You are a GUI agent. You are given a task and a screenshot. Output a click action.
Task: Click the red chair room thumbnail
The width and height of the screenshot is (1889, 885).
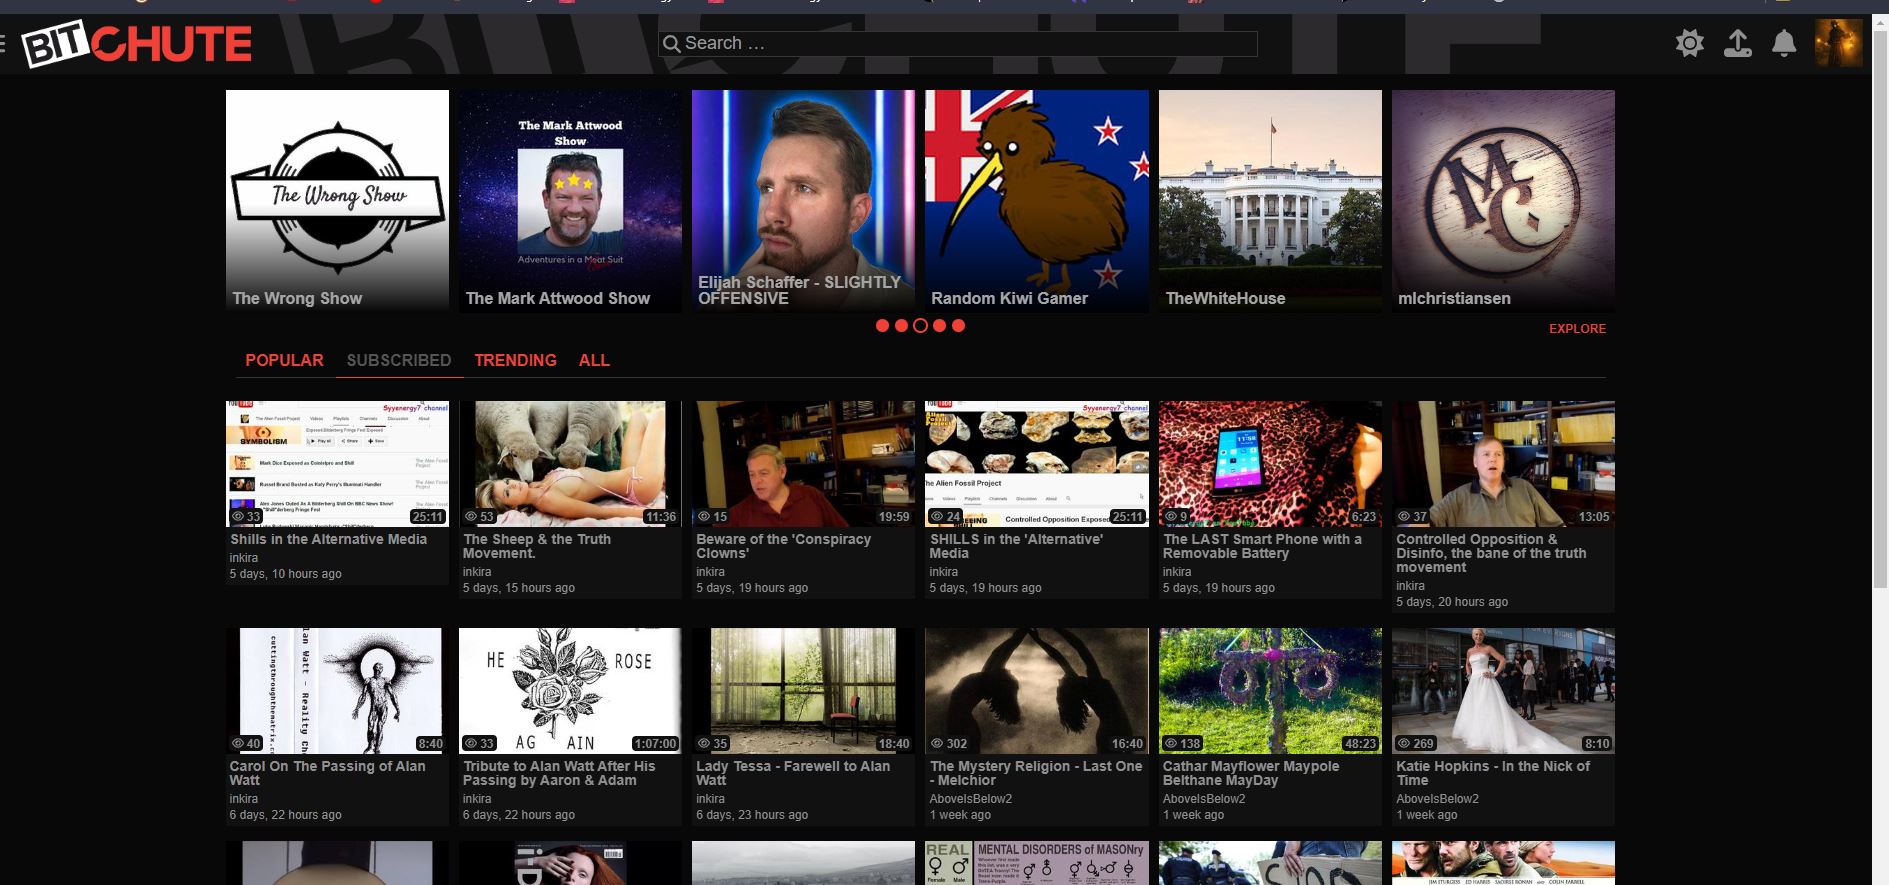[x=803, y=691]
